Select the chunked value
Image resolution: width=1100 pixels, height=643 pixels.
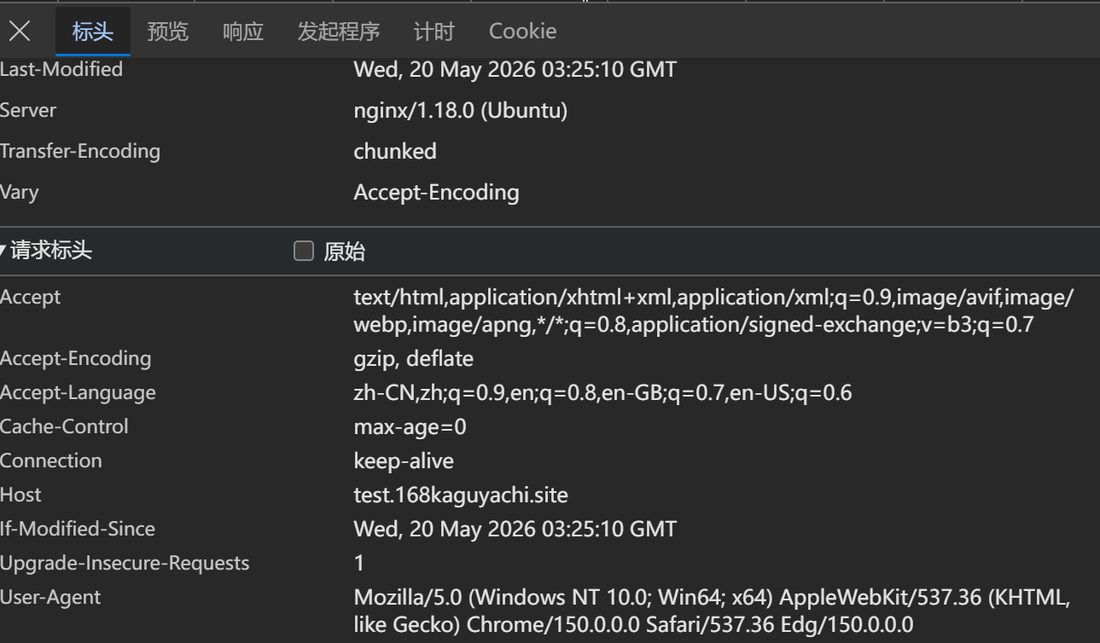click(x=395, y=151)
